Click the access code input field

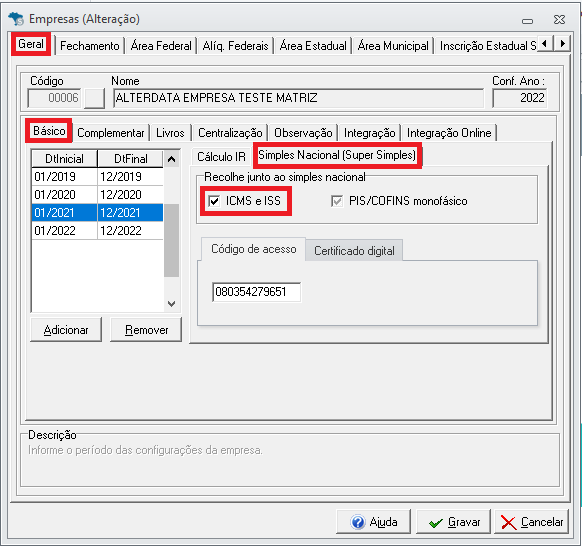click(x=257, y=292)
